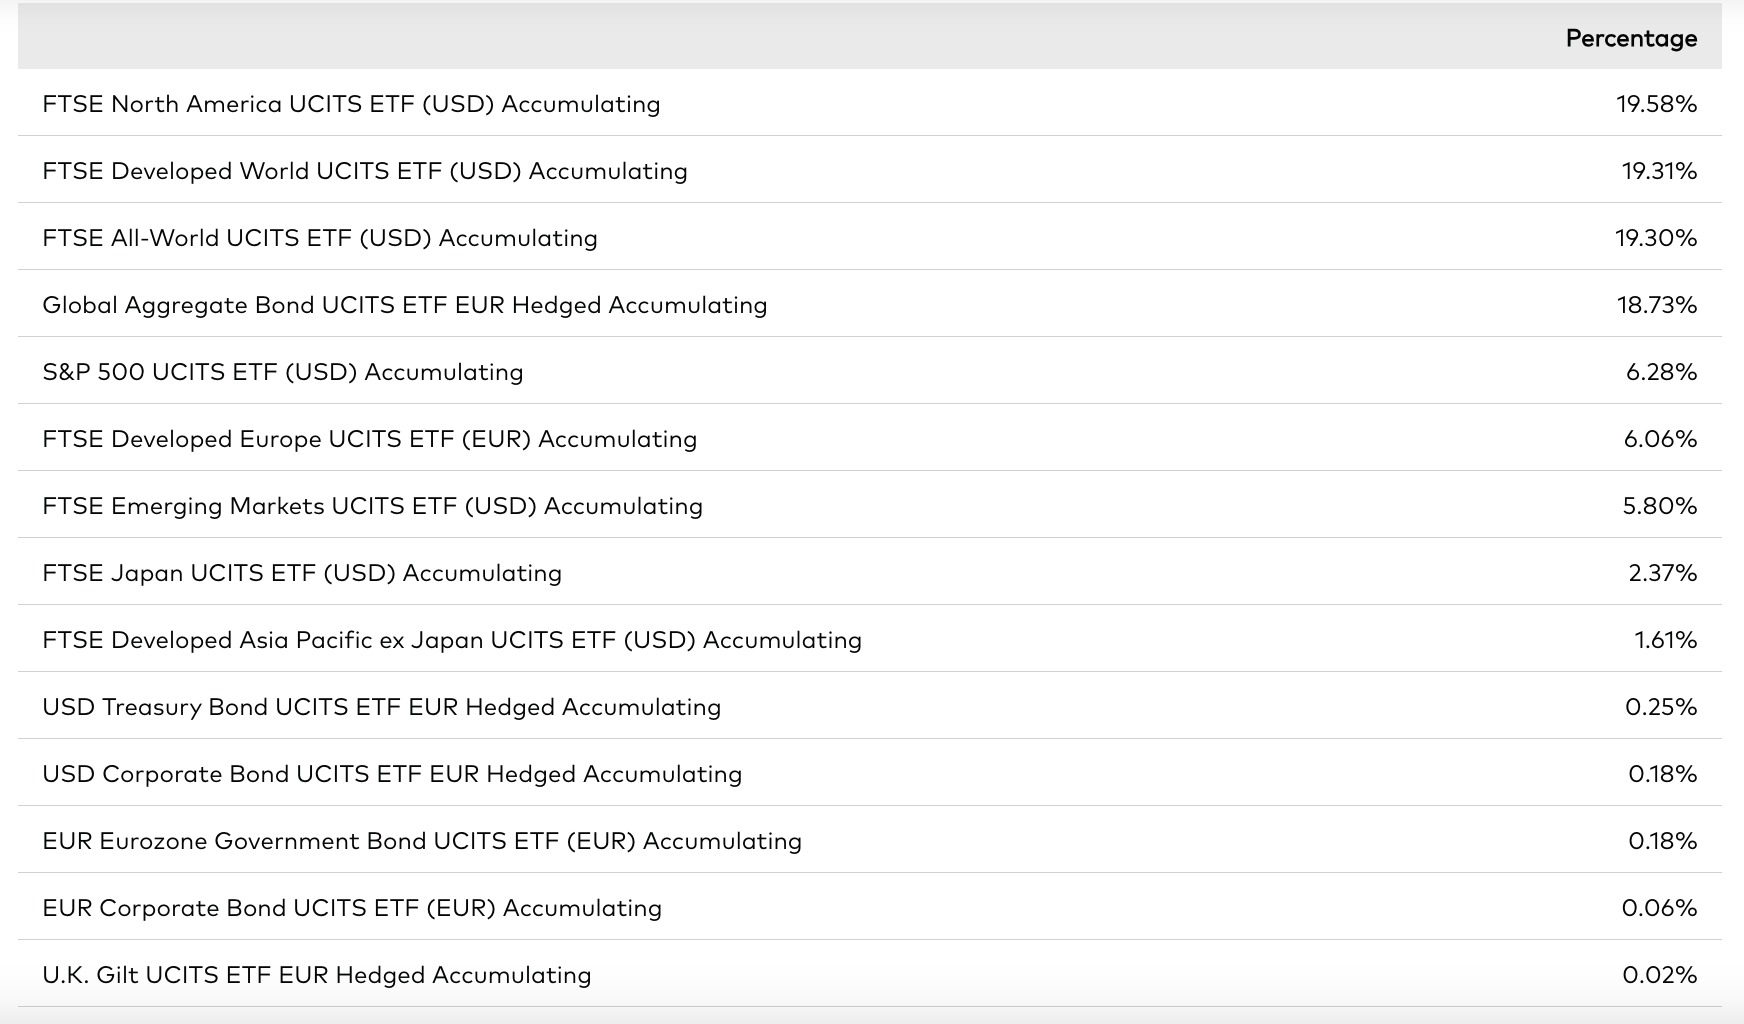Select FTSE Japan UCITS ETF (USD) Accumulating
Image resolution: width=1744 pixels, height=1024 pixels.
click(302, 573)
